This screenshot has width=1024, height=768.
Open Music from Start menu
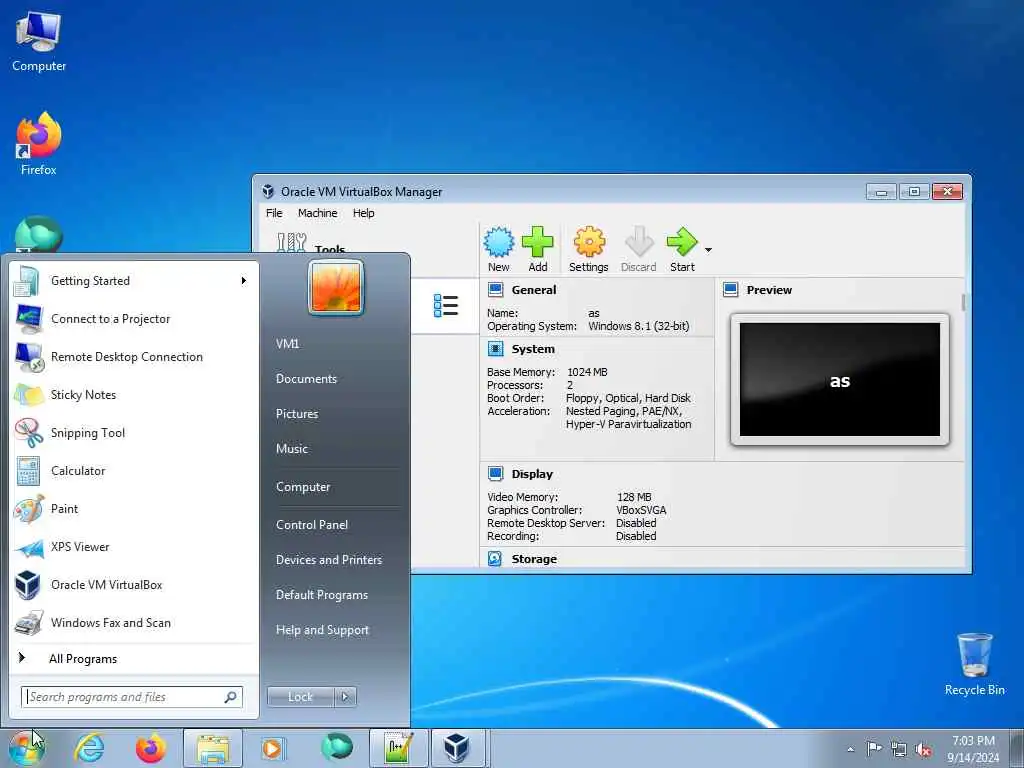[x=292, y=449]
